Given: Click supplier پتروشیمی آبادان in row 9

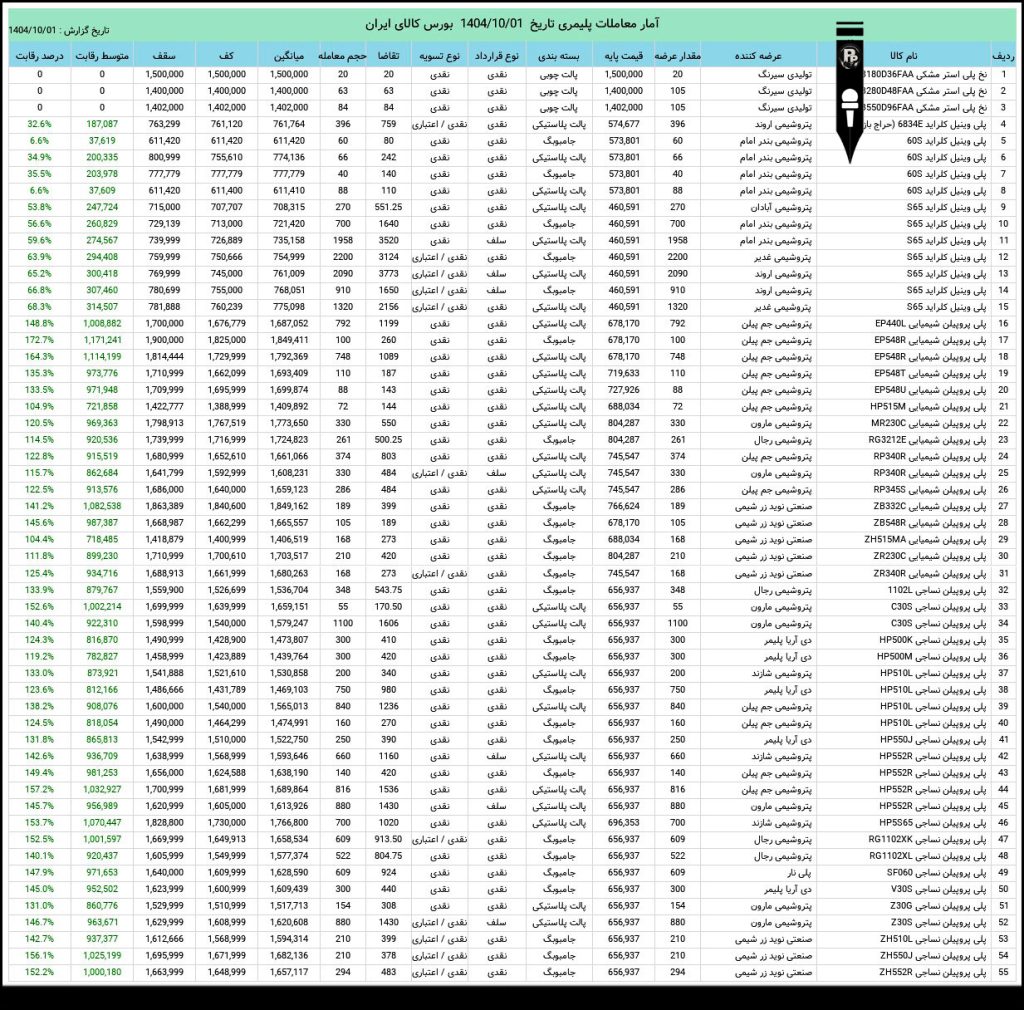Looking at the screenshot, I should click(781, 207).
